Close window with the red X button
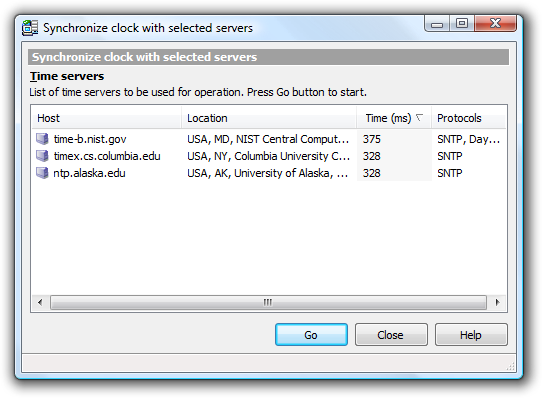Screen dimensions: 542x398 coord(495,24)
